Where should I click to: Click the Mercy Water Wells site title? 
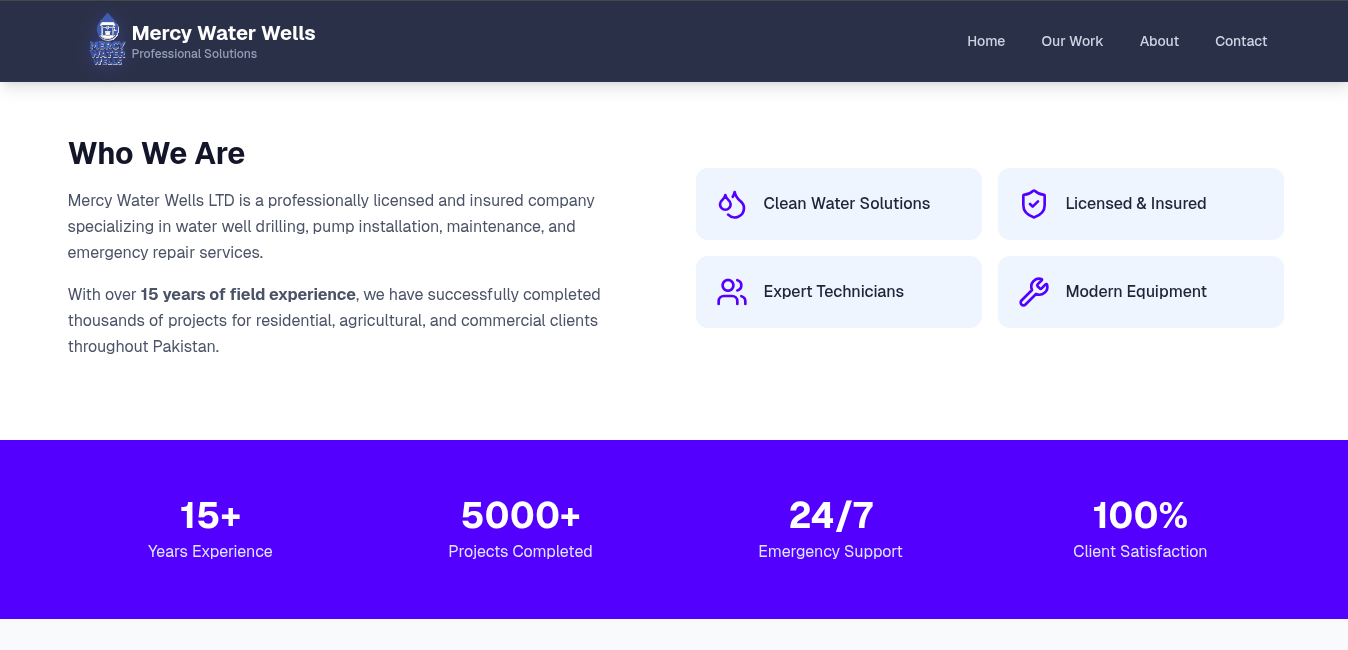pos(223,32)
